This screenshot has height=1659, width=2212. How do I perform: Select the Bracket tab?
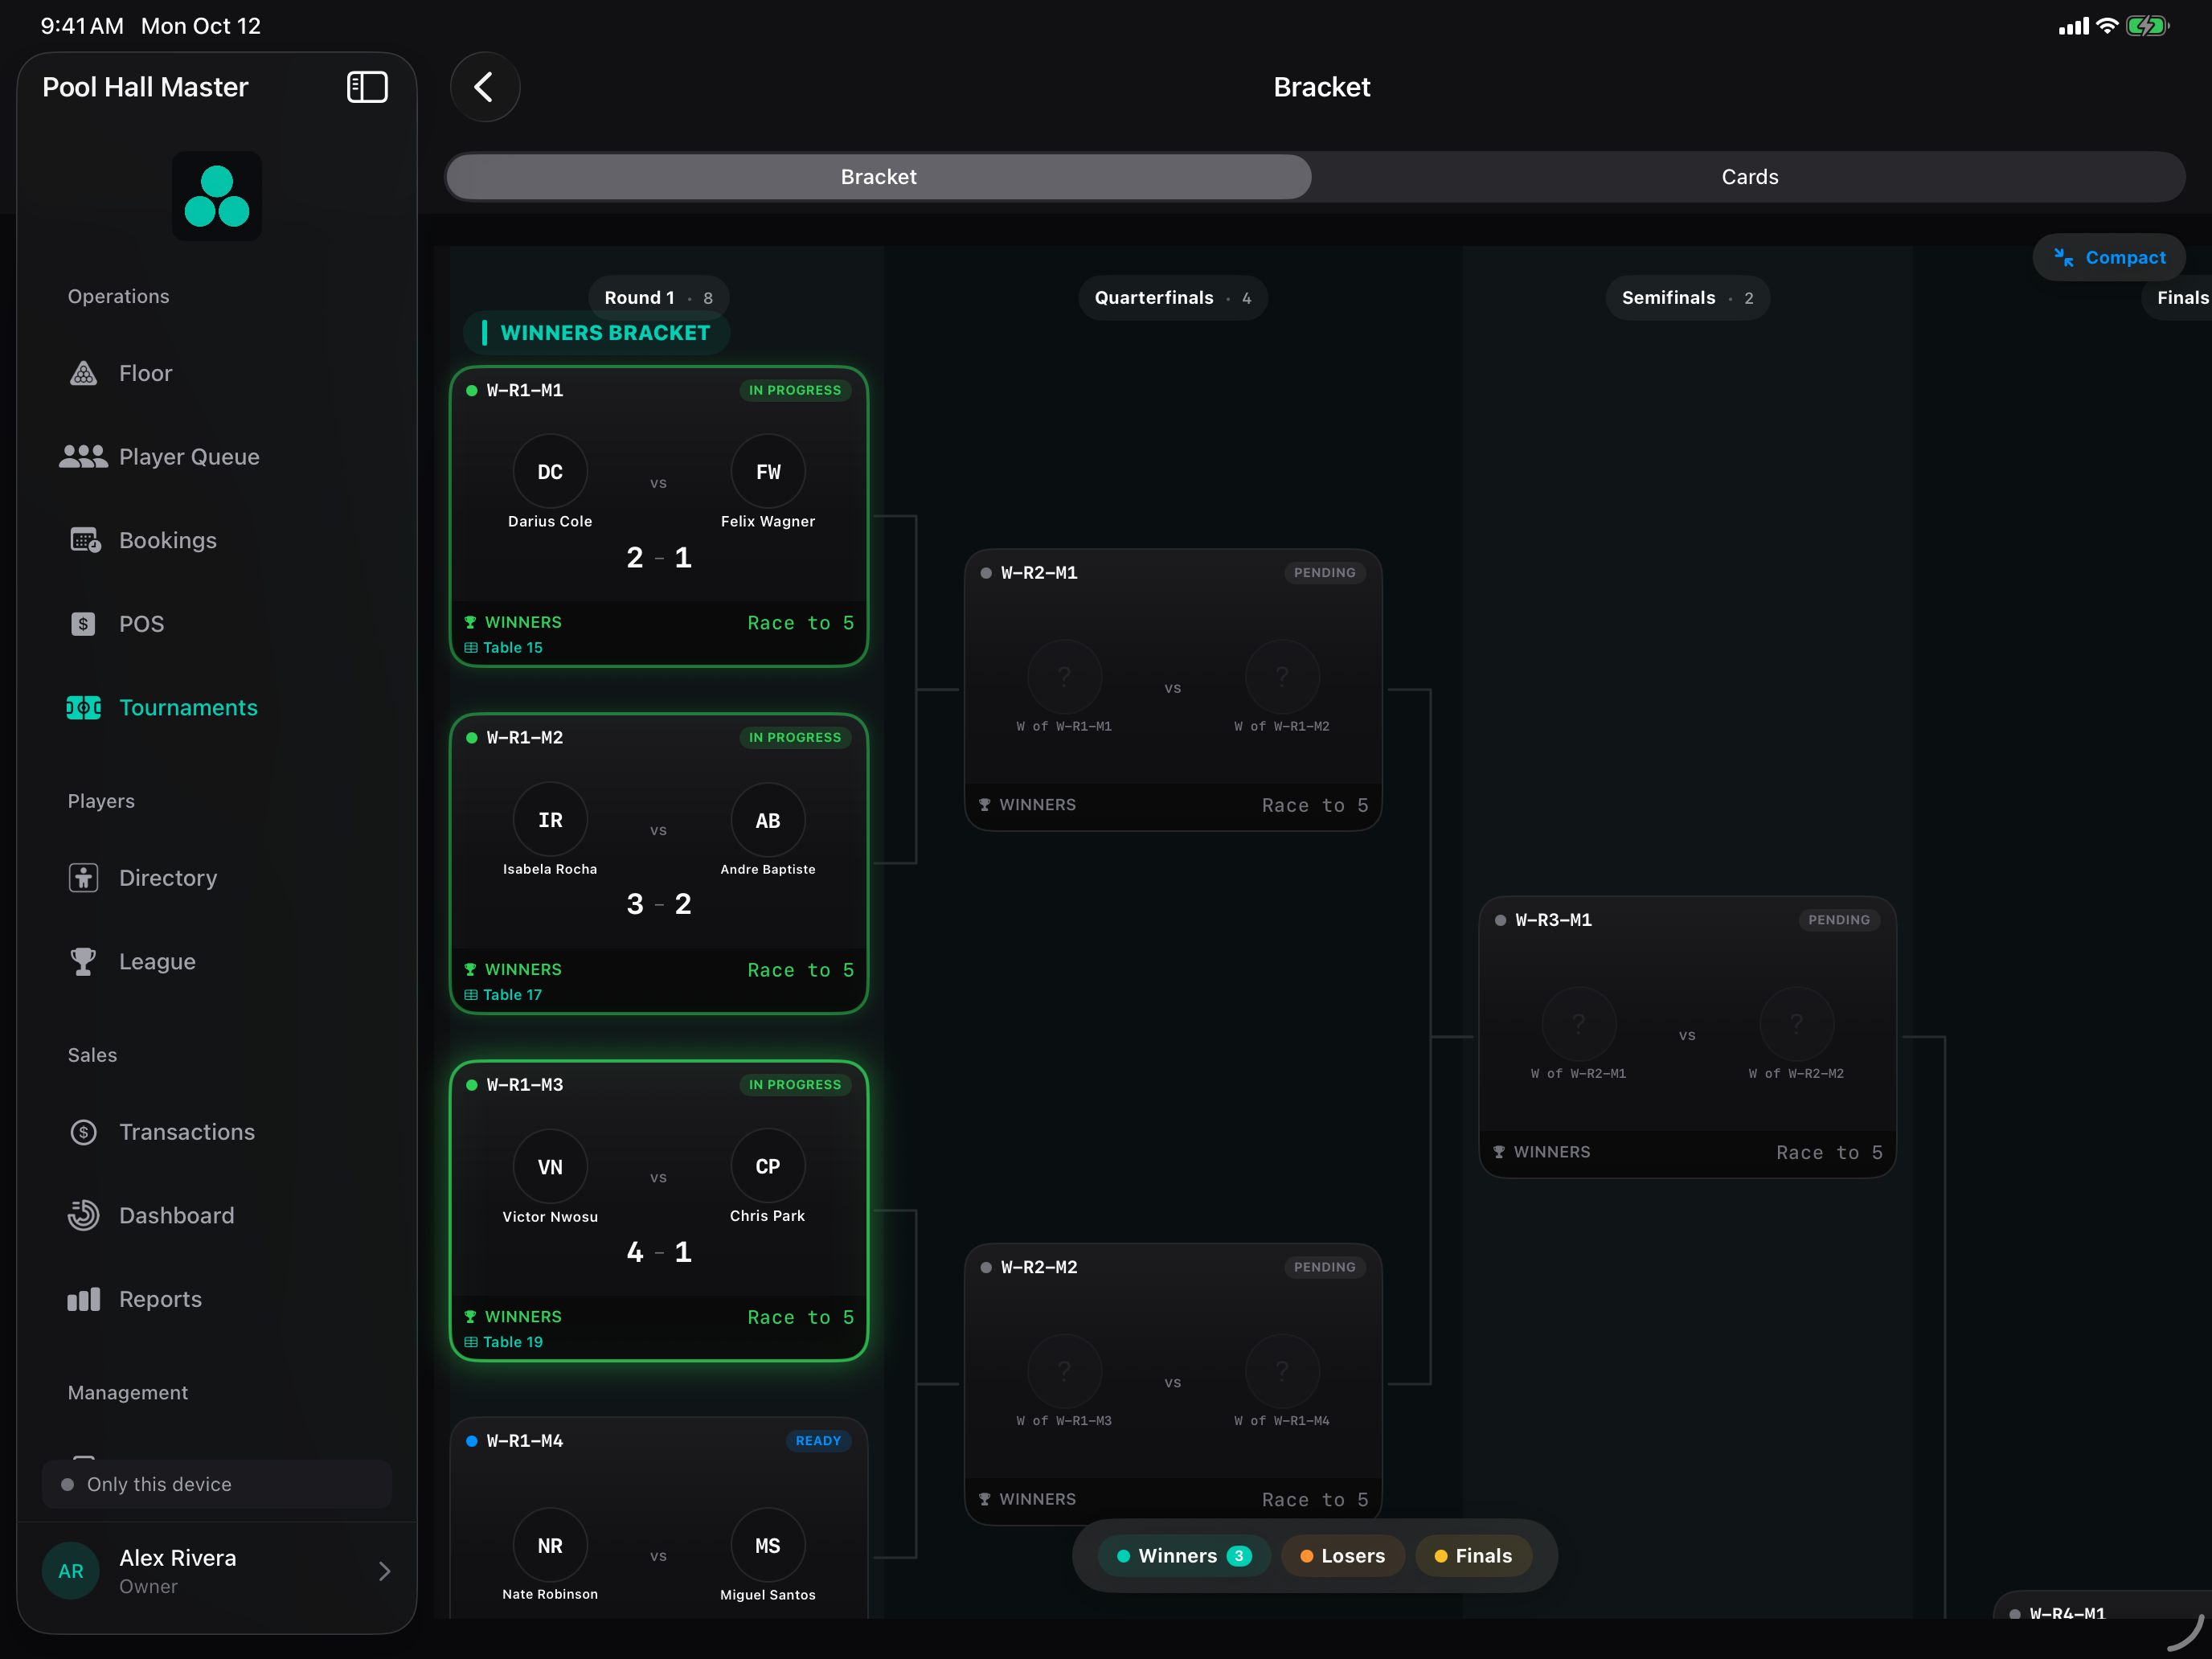pyautogui.click(x=878, y=177)
